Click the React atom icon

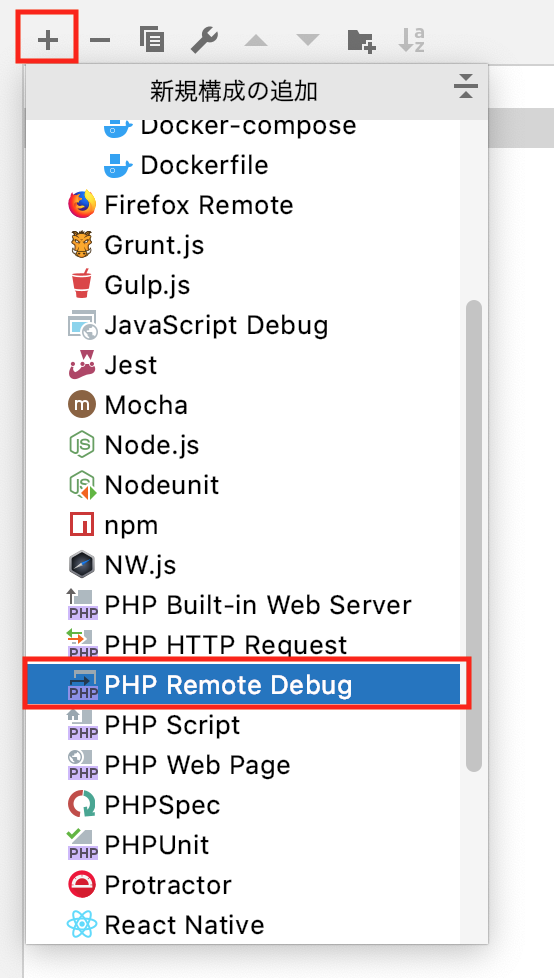click(82, 924)
